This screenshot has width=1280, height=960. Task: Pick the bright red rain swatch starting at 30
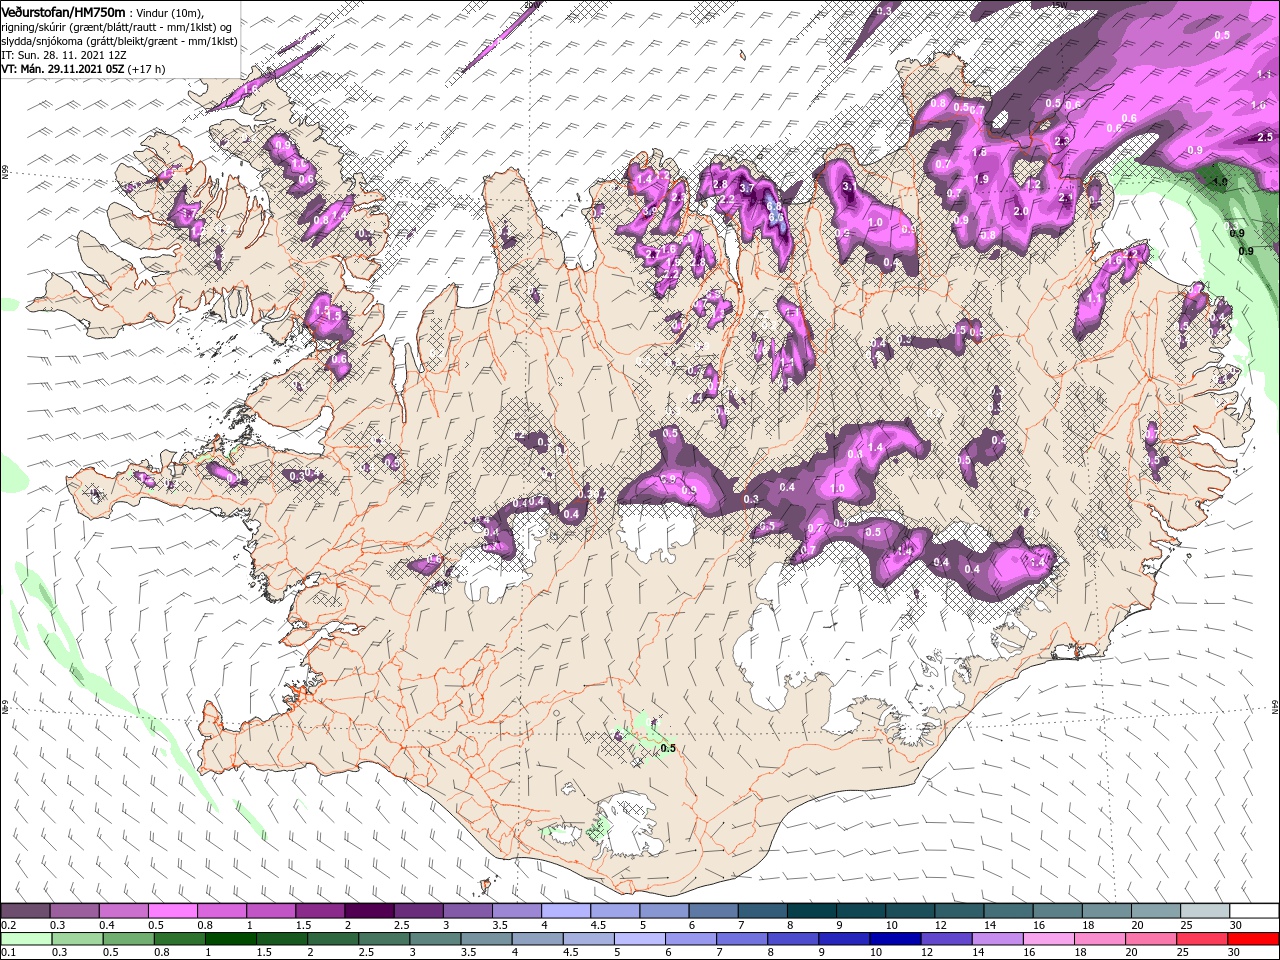1253,938
